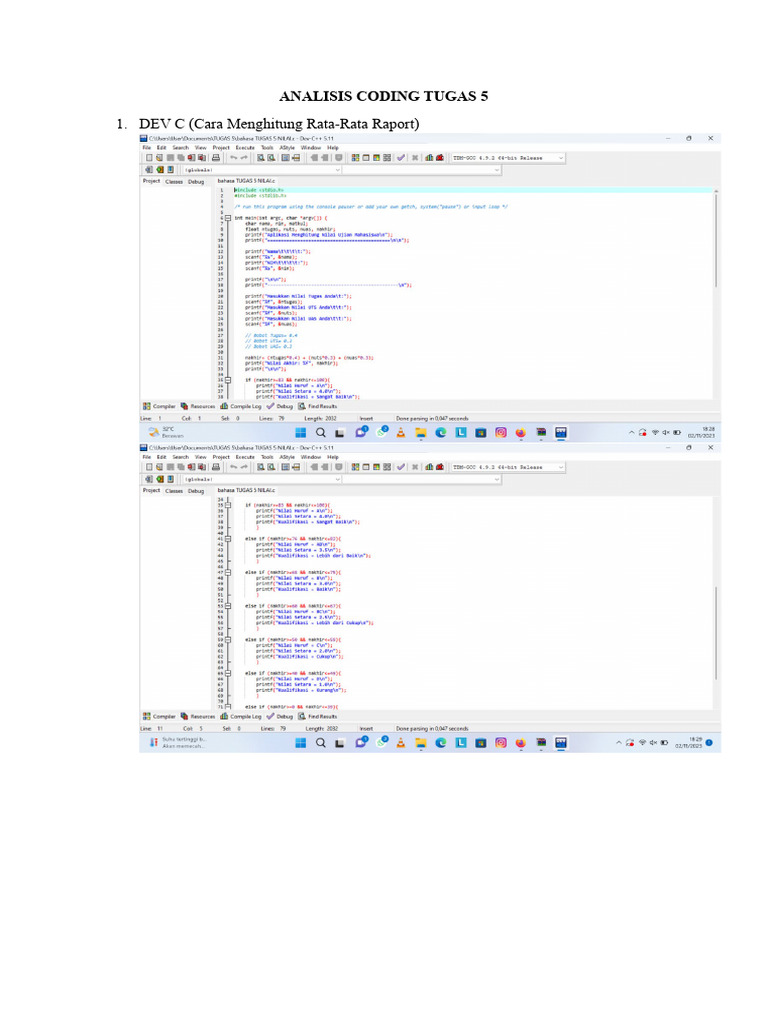Collapse fold marker at line 65 else-if block

click(x=228, y=673)
